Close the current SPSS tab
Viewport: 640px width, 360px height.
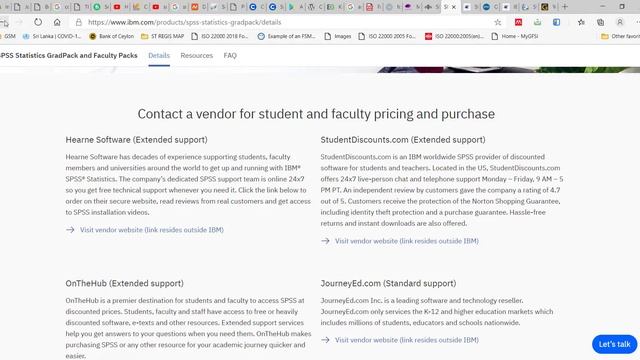454,7
